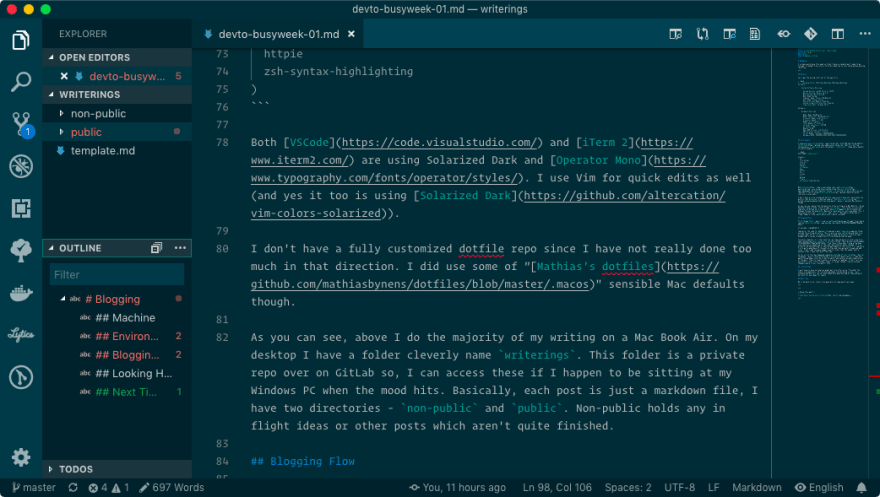The width and height of the screenshot is (880, 497).
Task: Click the 697 Words status item
Action: point(172,487)
